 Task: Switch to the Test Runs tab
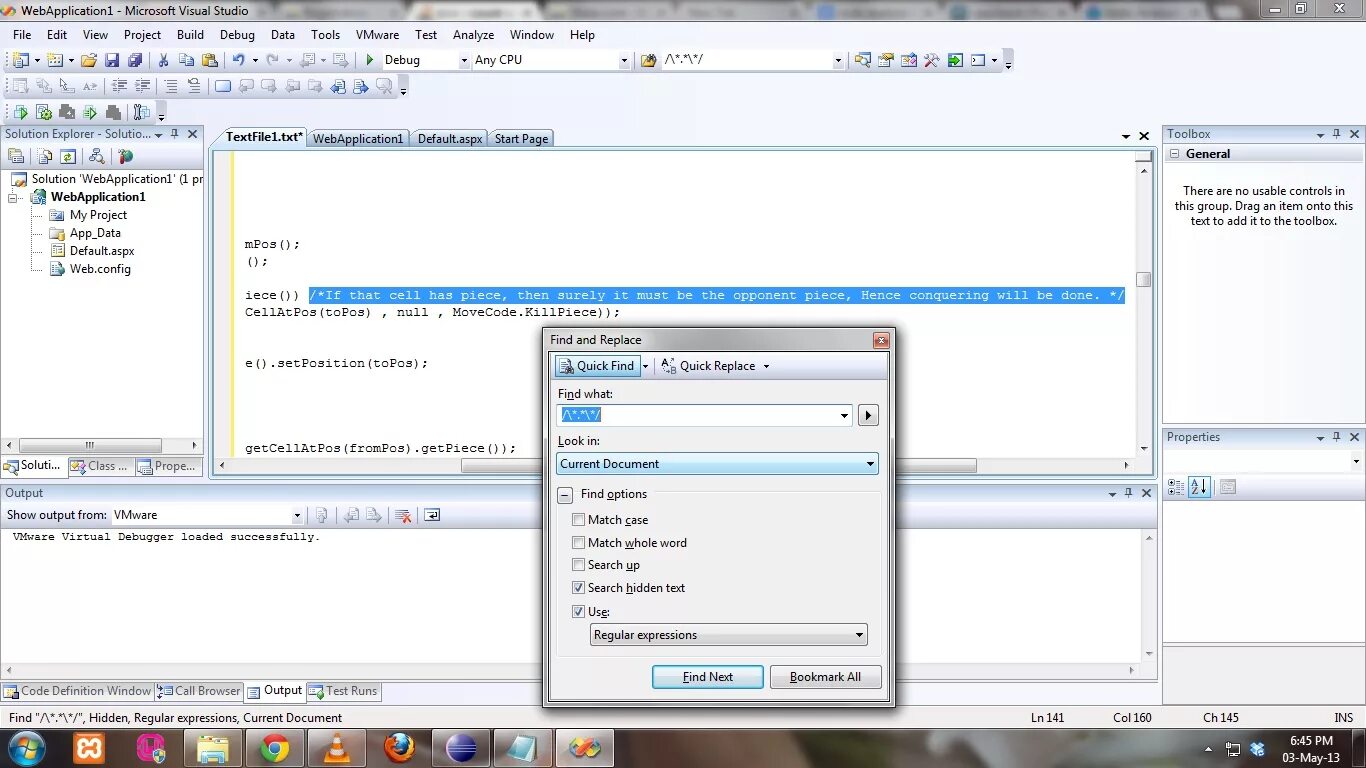(x=344, y=691)
